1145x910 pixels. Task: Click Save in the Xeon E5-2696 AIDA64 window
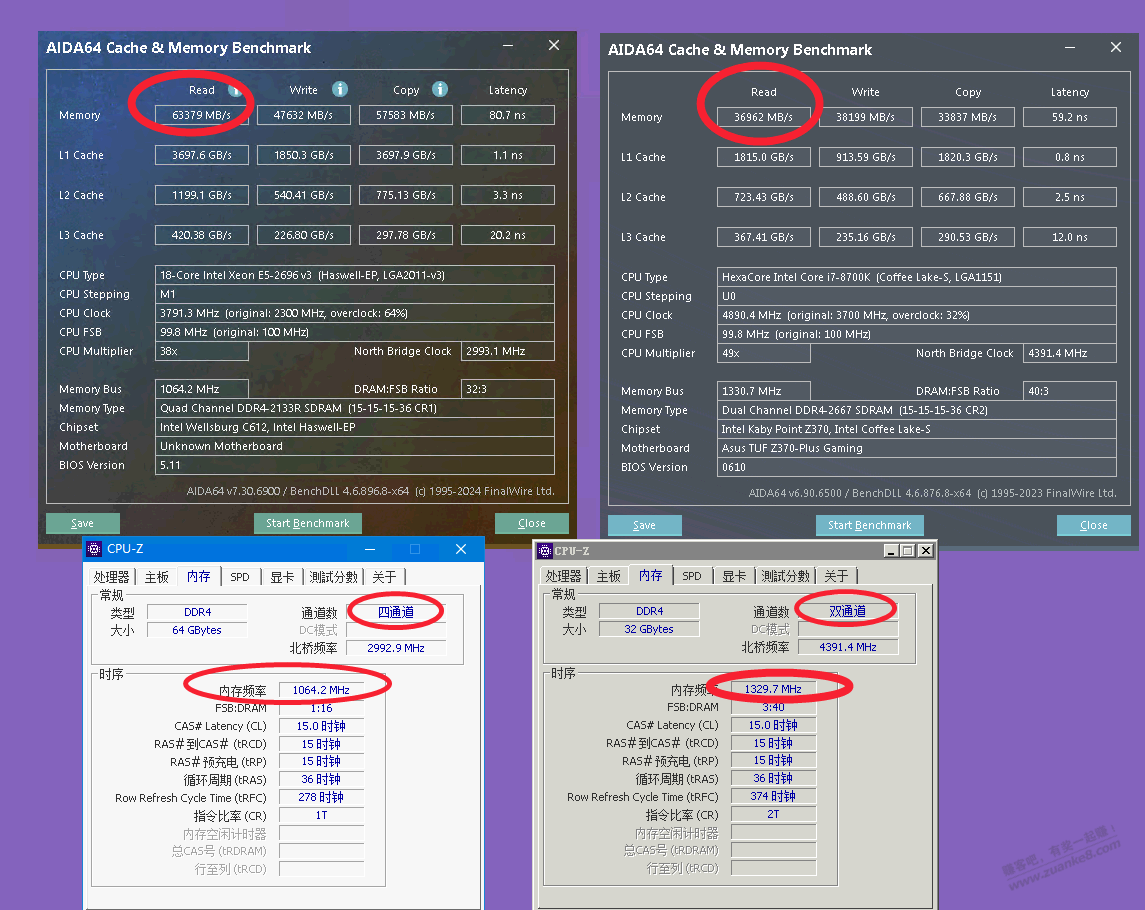pyautogui.click(x=83, y=523)
